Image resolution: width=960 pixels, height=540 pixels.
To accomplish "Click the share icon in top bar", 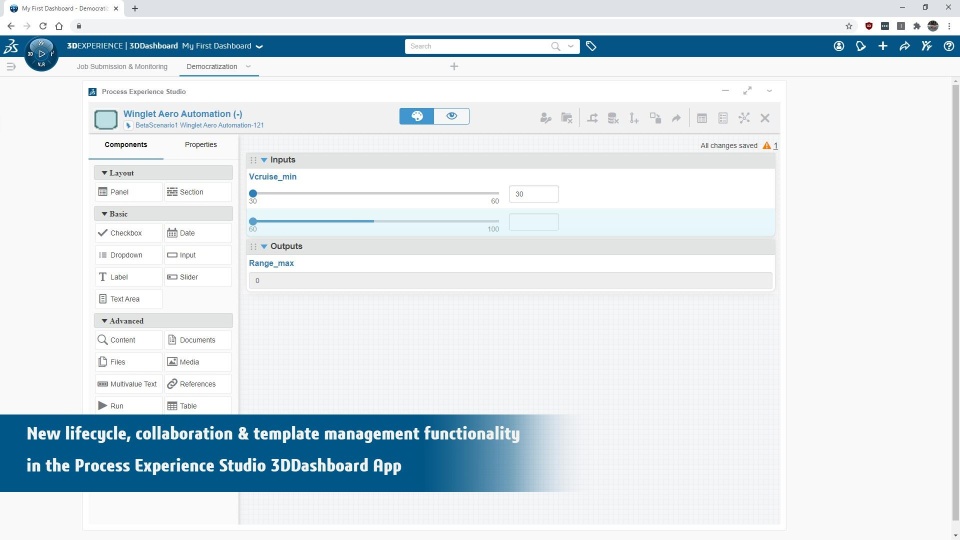I will tap(904, 46).
